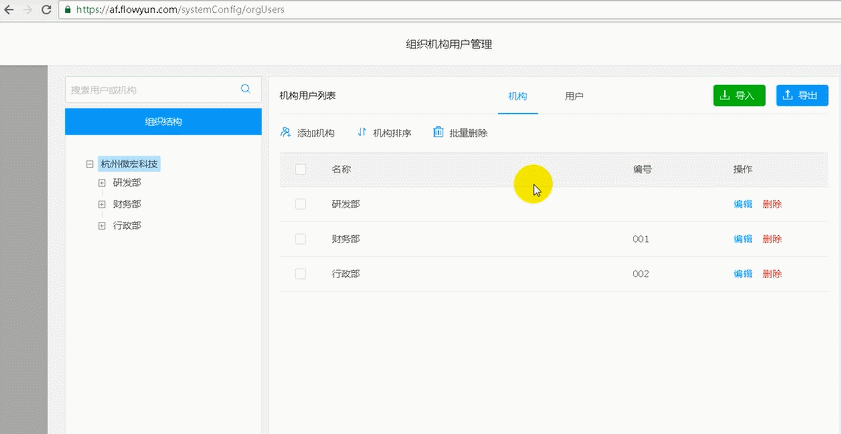Expand the 行政部 tree node
The image size is (841, 434).
click(102, 226)
